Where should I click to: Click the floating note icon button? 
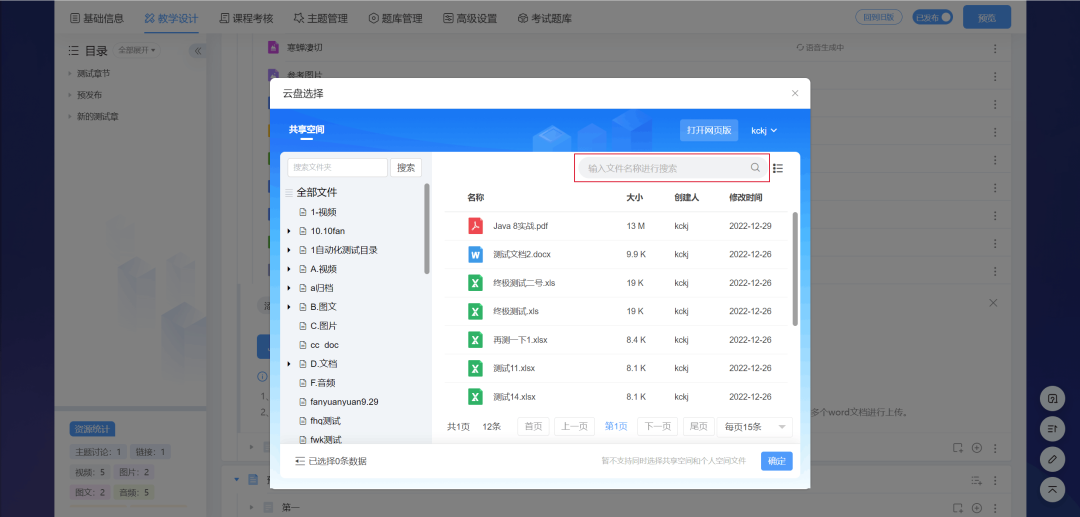point(1052,399)
